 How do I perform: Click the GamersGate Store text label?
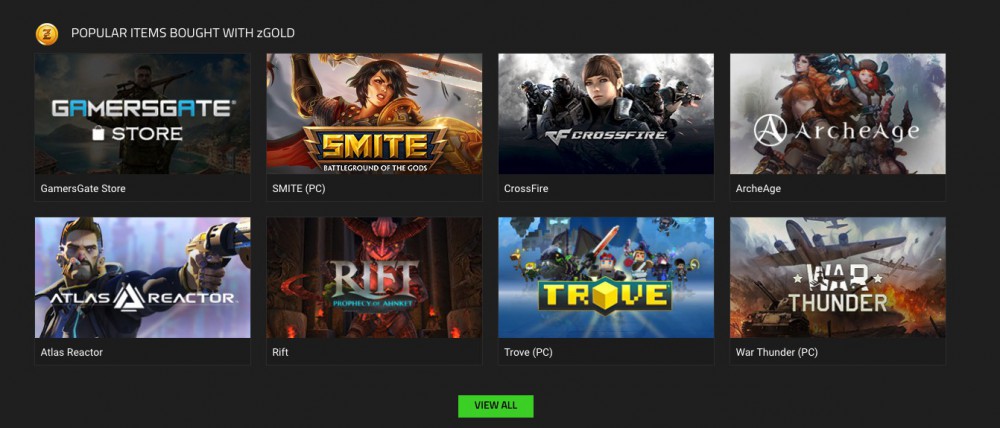pyautogui.click(x=83, y=189)
